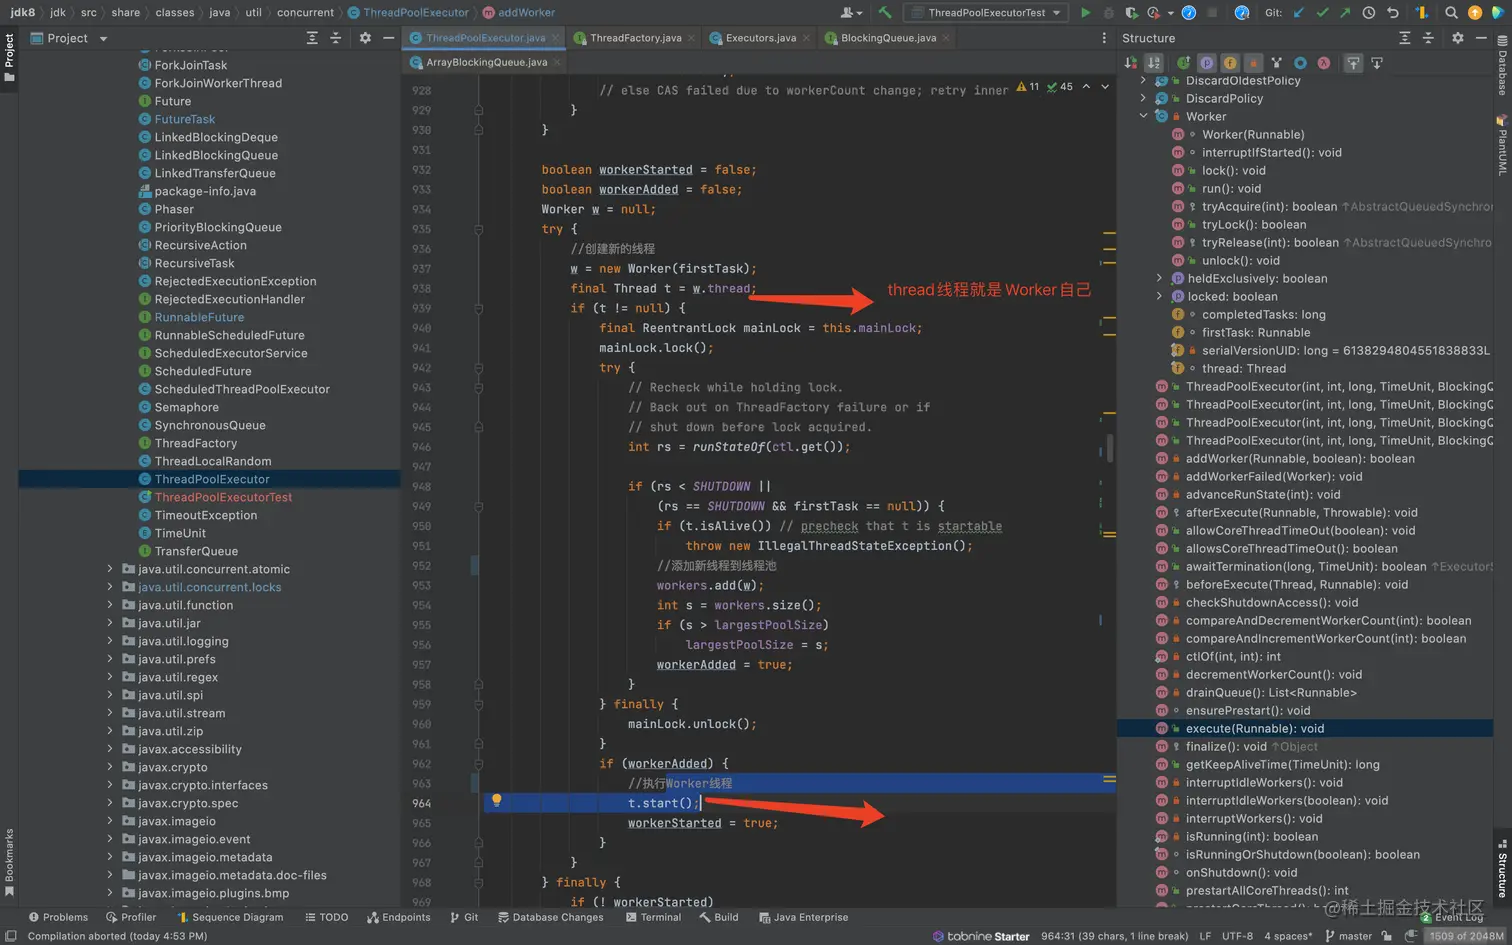1512x945 pixels.
Task: Start debugging with the bug icon
Action: click(1109, 12)
